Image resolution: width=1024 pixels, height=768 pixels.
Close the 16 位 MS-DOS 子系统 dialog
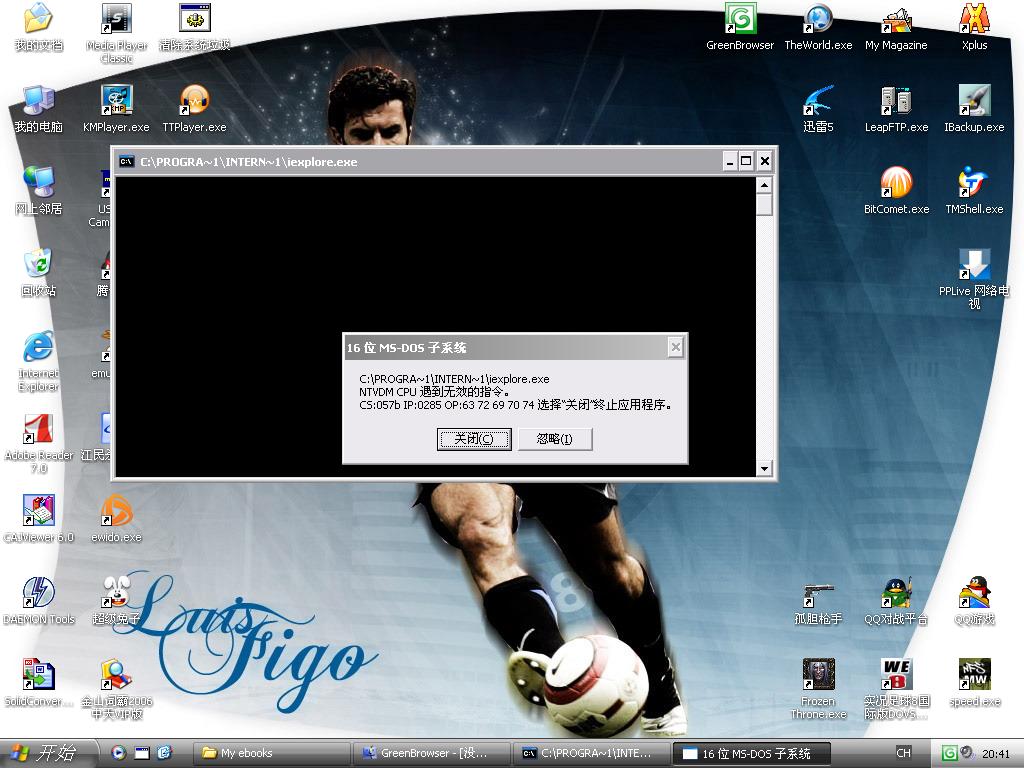[675, 347]
